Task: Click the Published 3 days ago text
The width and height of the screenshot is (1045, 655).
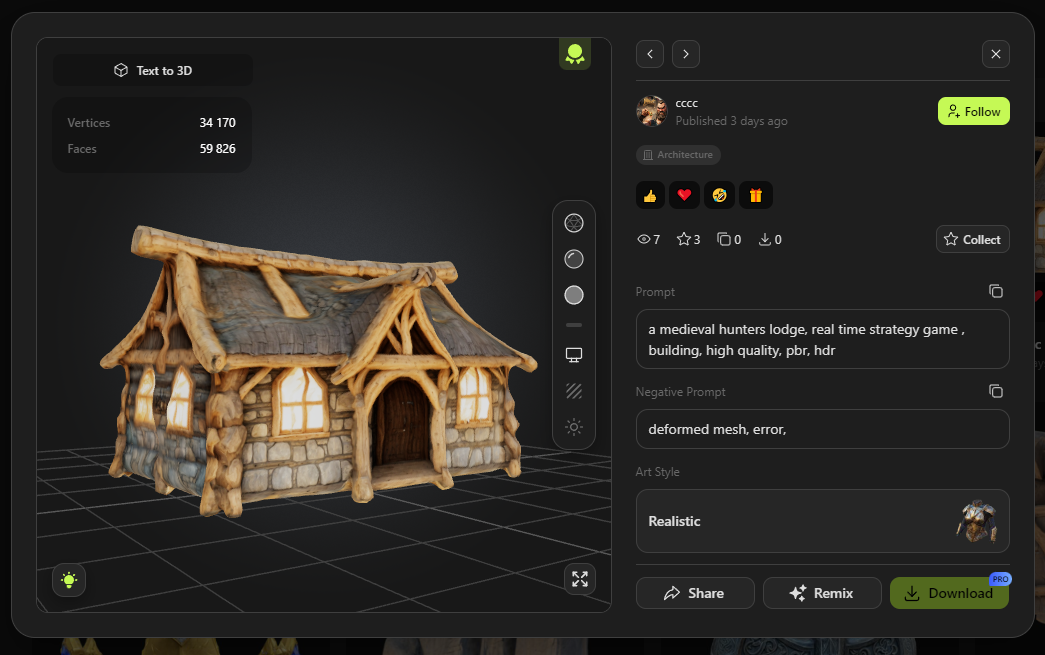Action: click(x=731, y=121)
